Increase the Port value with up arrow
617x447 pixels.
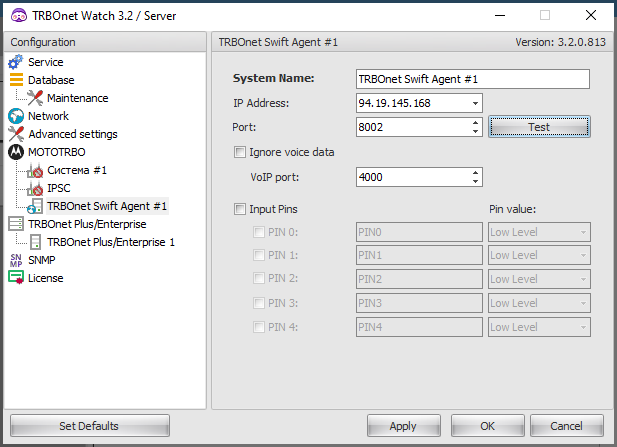pos(475,123)
